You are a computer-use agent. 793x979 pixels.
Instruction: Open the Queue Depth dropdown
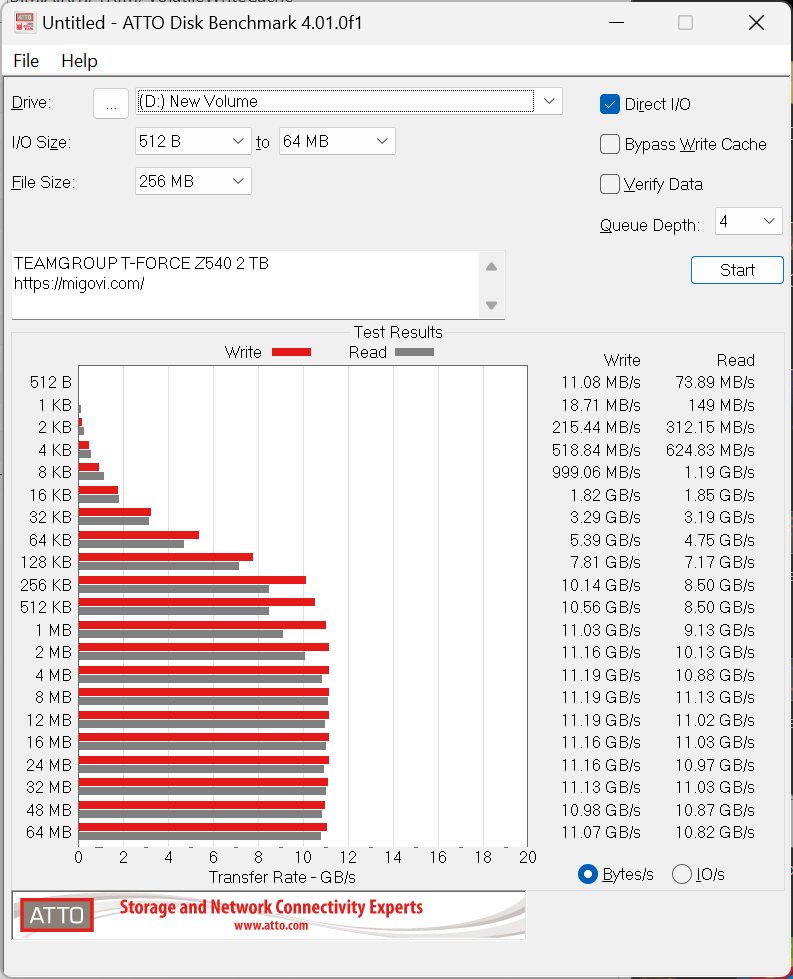pos(748,221)
